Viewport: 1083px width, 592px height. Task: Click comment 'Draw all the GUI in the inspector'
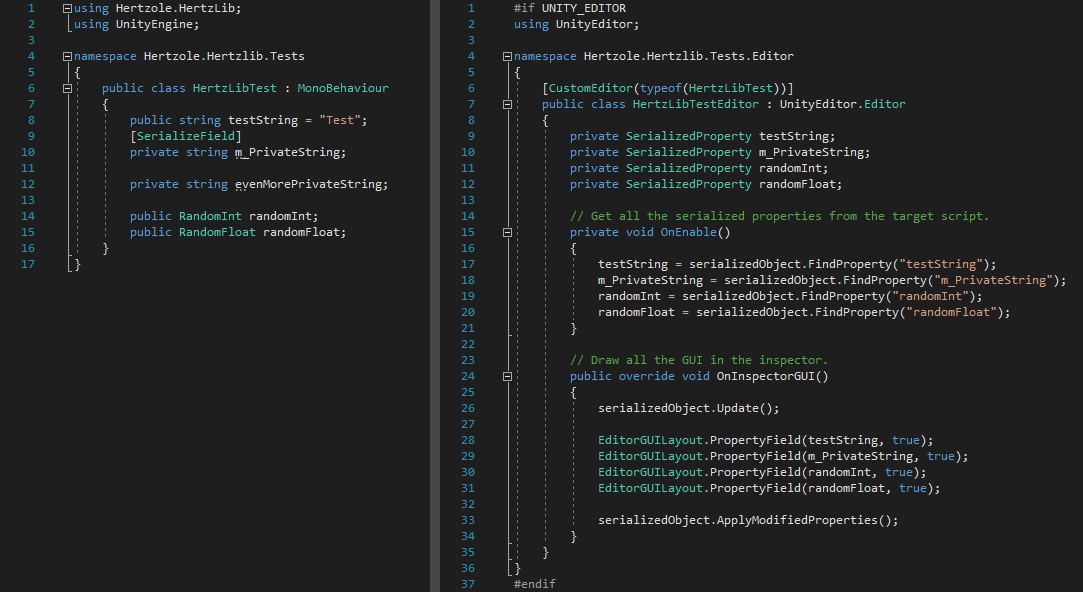coord(699,360)
